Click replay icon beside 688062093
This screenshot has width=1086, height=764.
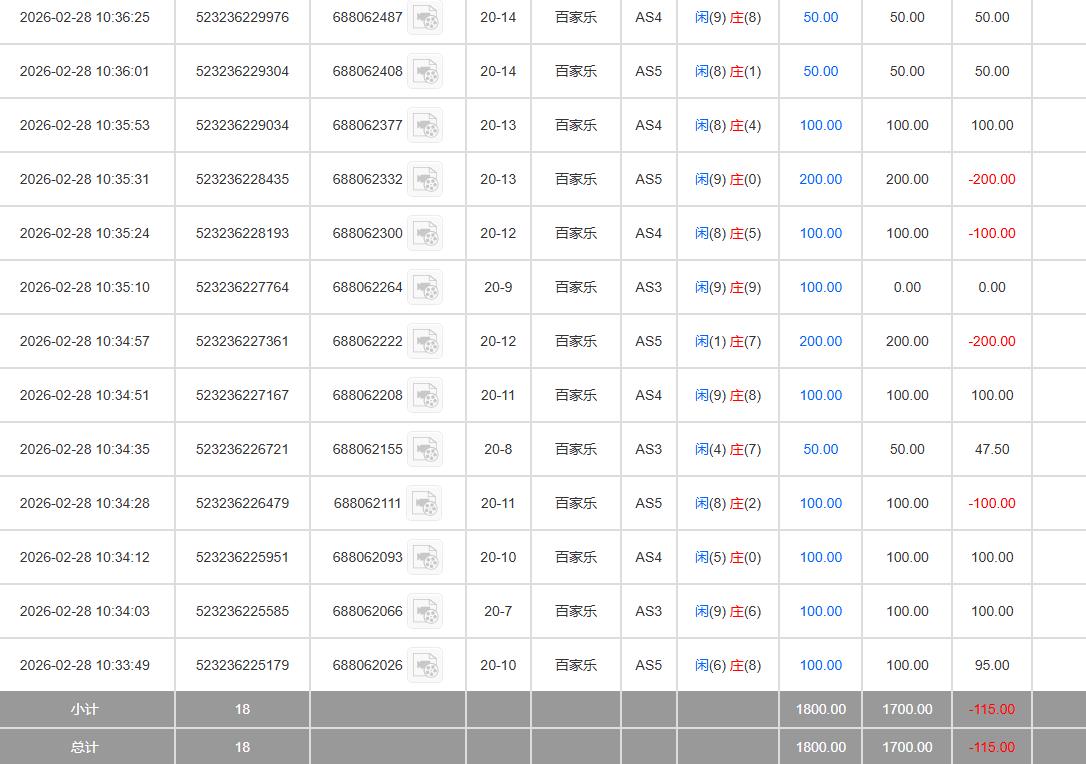point(425,558)
